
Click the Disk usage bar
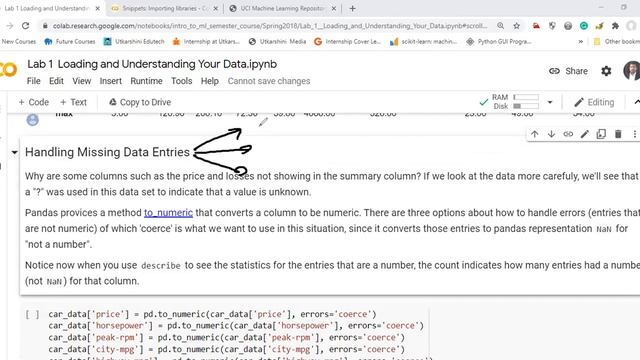[x=526, y=106]
